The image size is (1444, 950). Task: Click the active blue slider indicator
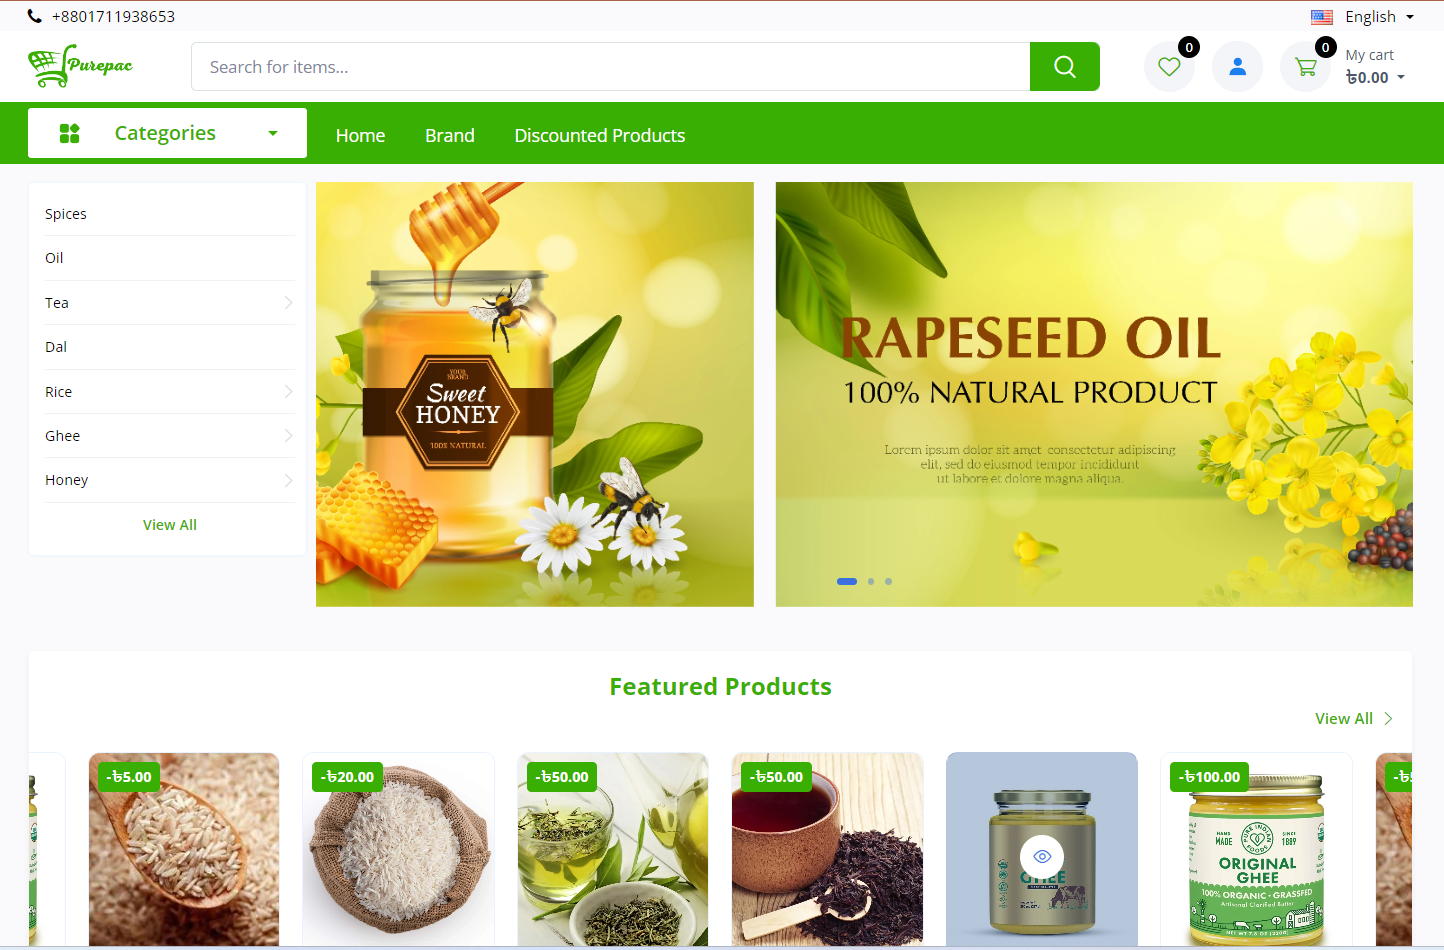(x=847, y=581)
